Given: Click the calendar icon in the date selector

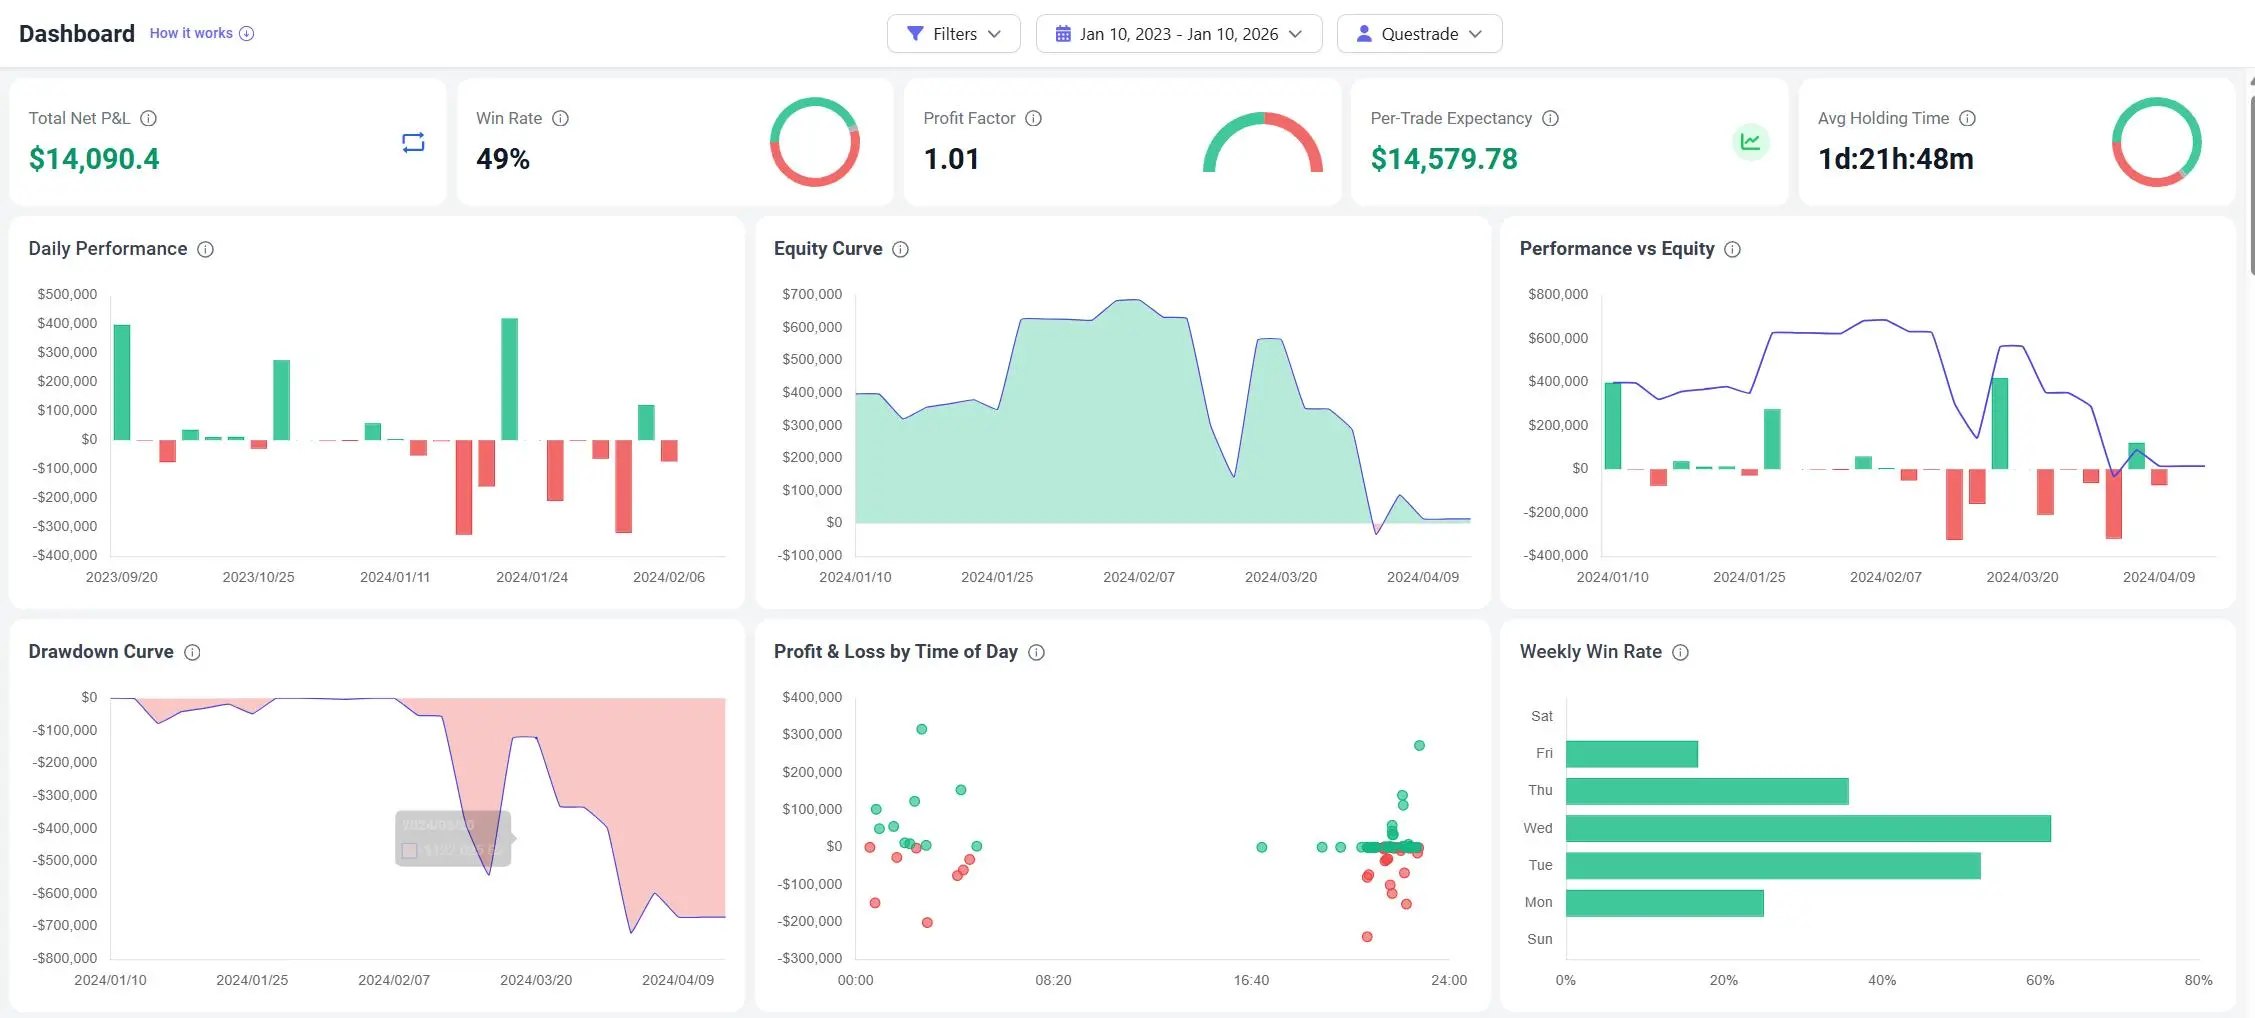Looking at the screenshot, I should [1062, 33].
